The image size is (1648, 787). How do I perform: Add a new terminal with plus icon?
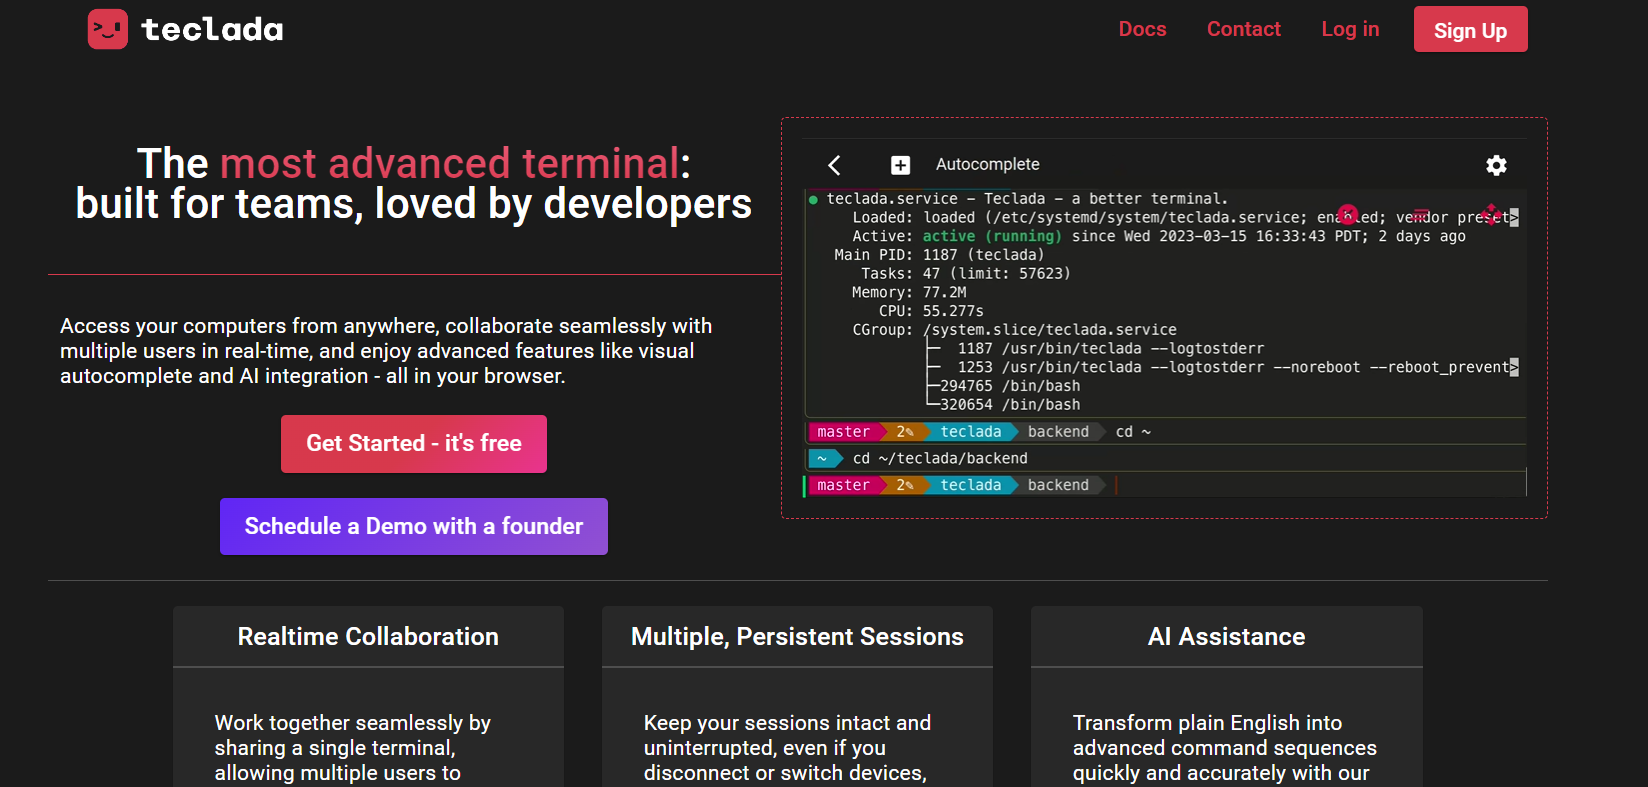pos(900,165)
